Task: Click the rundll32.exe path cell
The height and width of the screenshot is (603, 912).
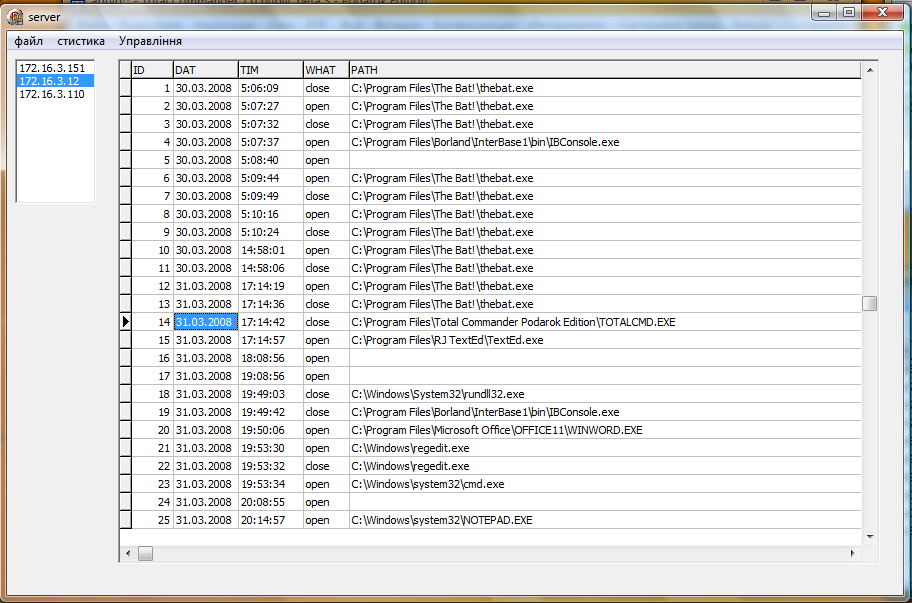Action: click(x=605, y=394)
